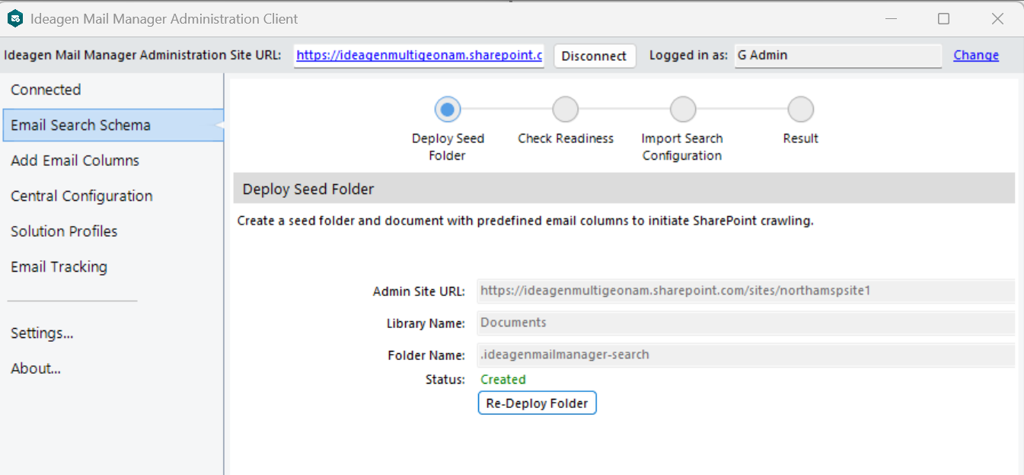This screenshot has width=1024, height=475.
Task: Click the Status label
Action: 447,380
